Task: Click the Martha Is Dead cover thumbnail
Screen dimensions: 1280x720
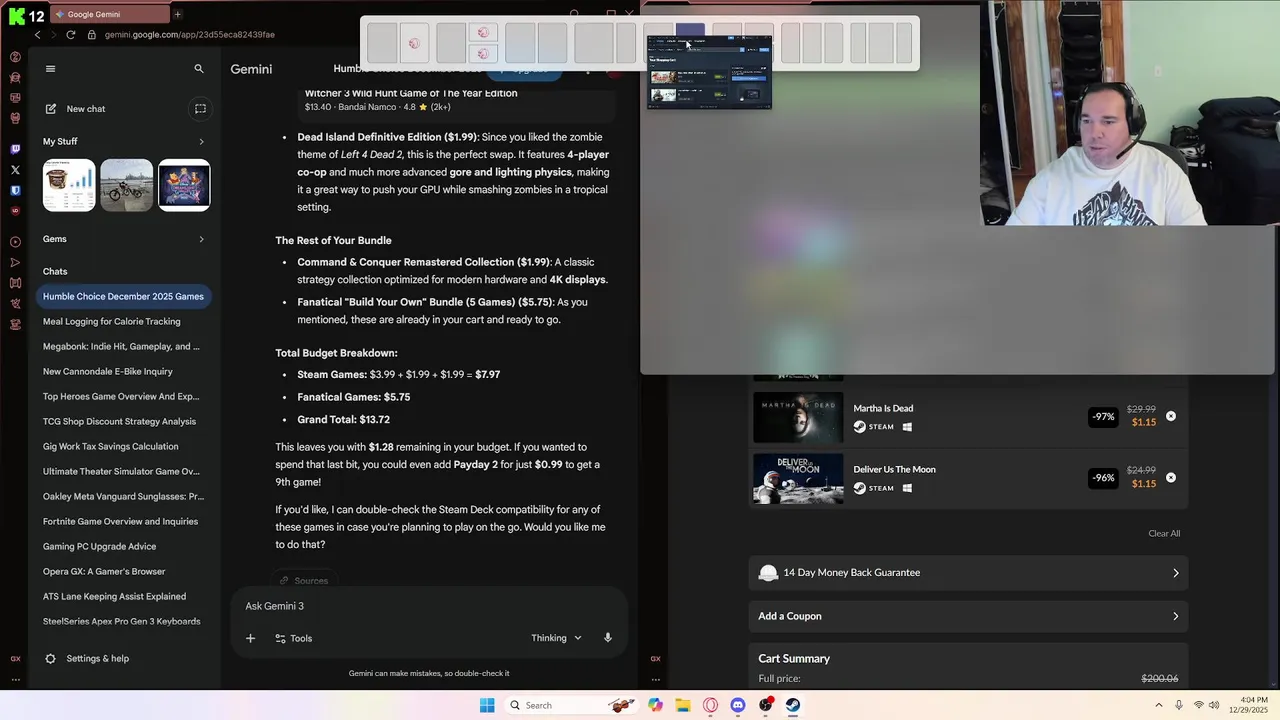Action: [798, 416]
